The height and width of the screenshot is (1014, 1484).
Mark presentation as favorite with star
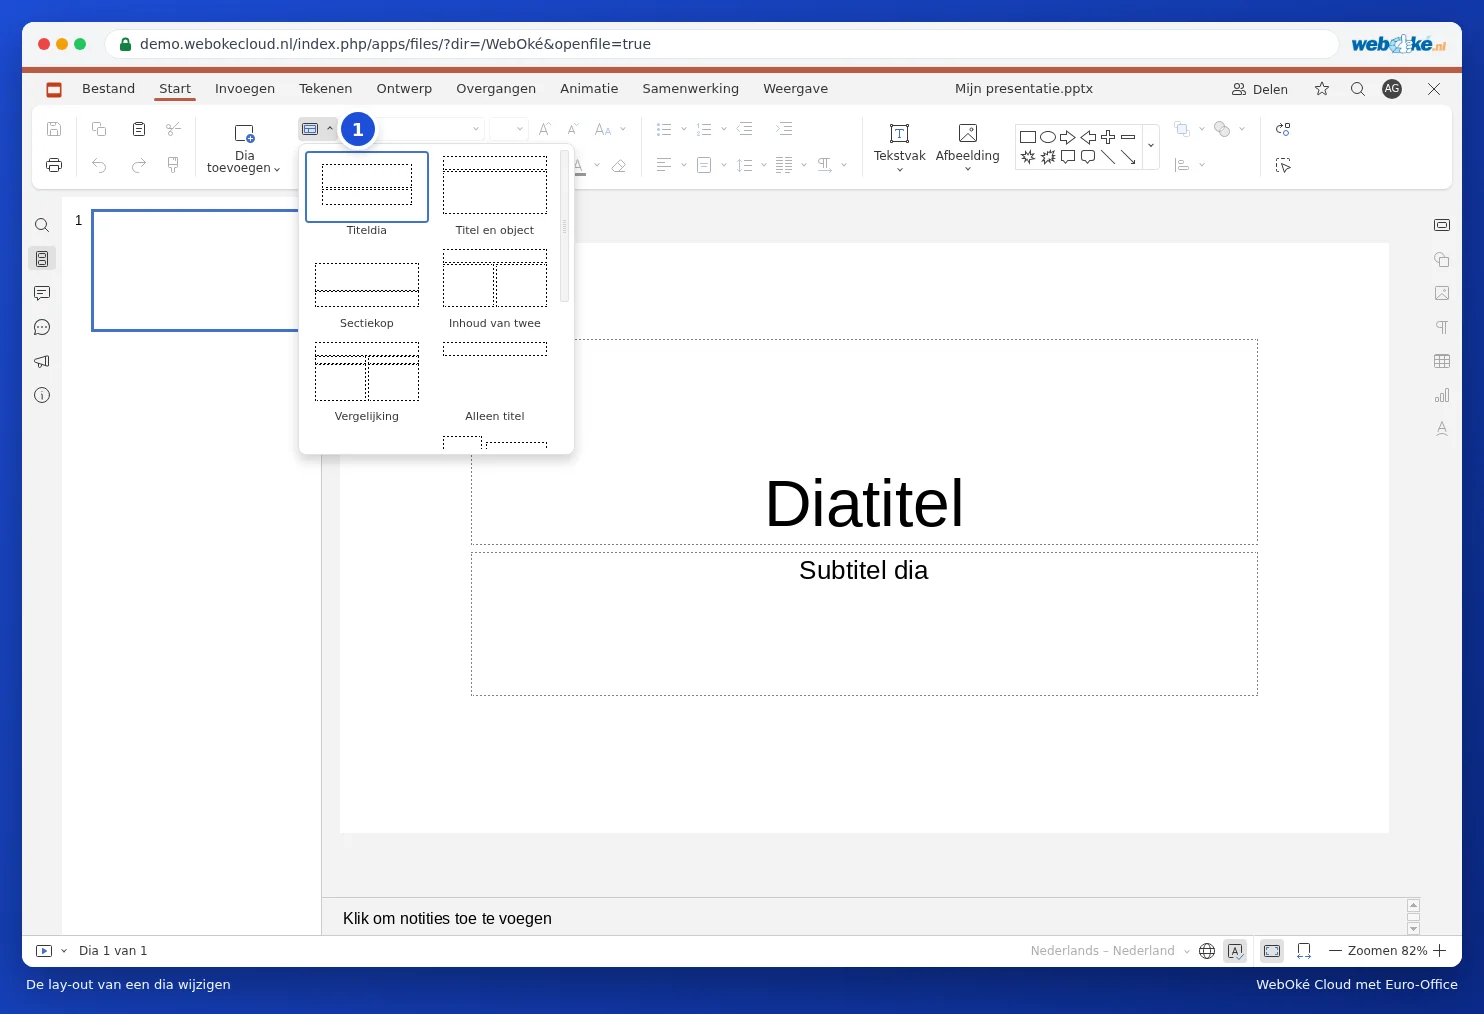1322,89
